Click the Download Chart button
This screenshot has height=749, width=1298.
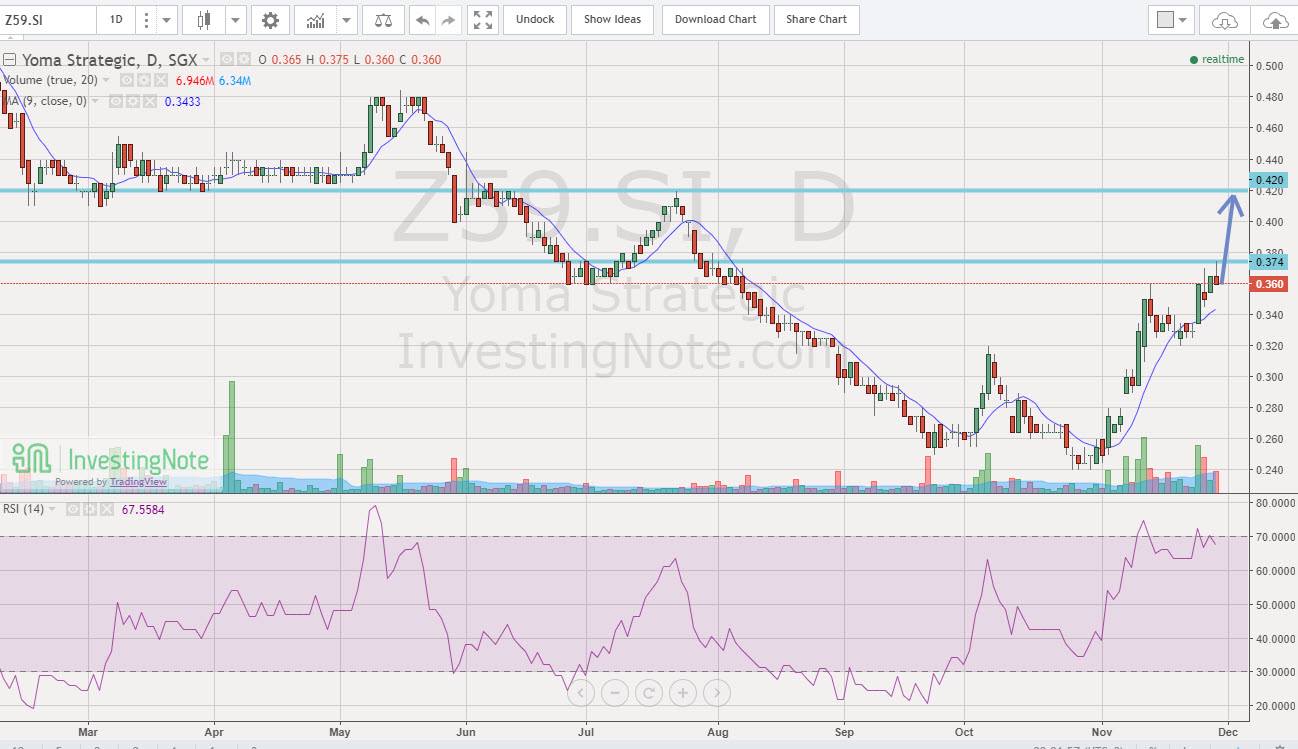(x=715, y=19)
